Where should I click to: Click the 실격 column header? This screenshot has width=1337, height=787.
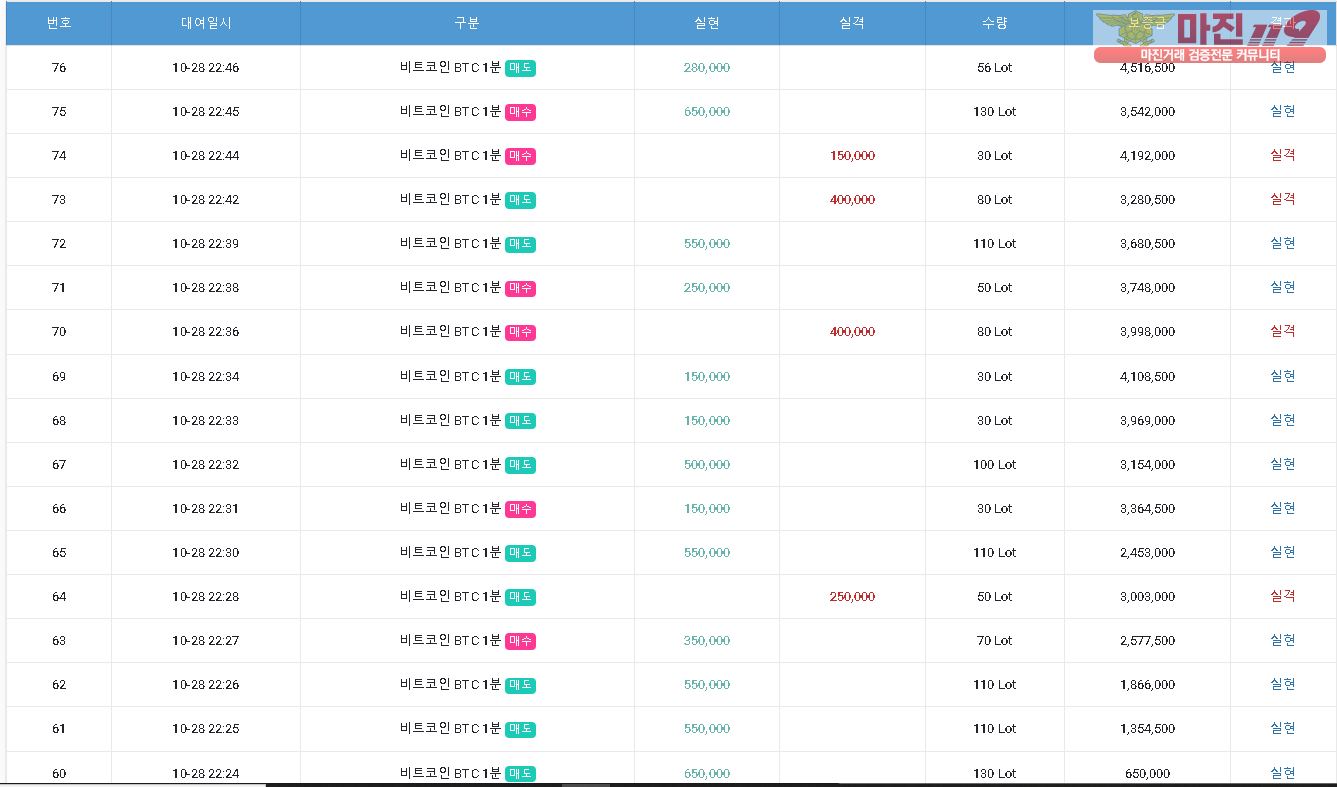[x=852, y=23]
